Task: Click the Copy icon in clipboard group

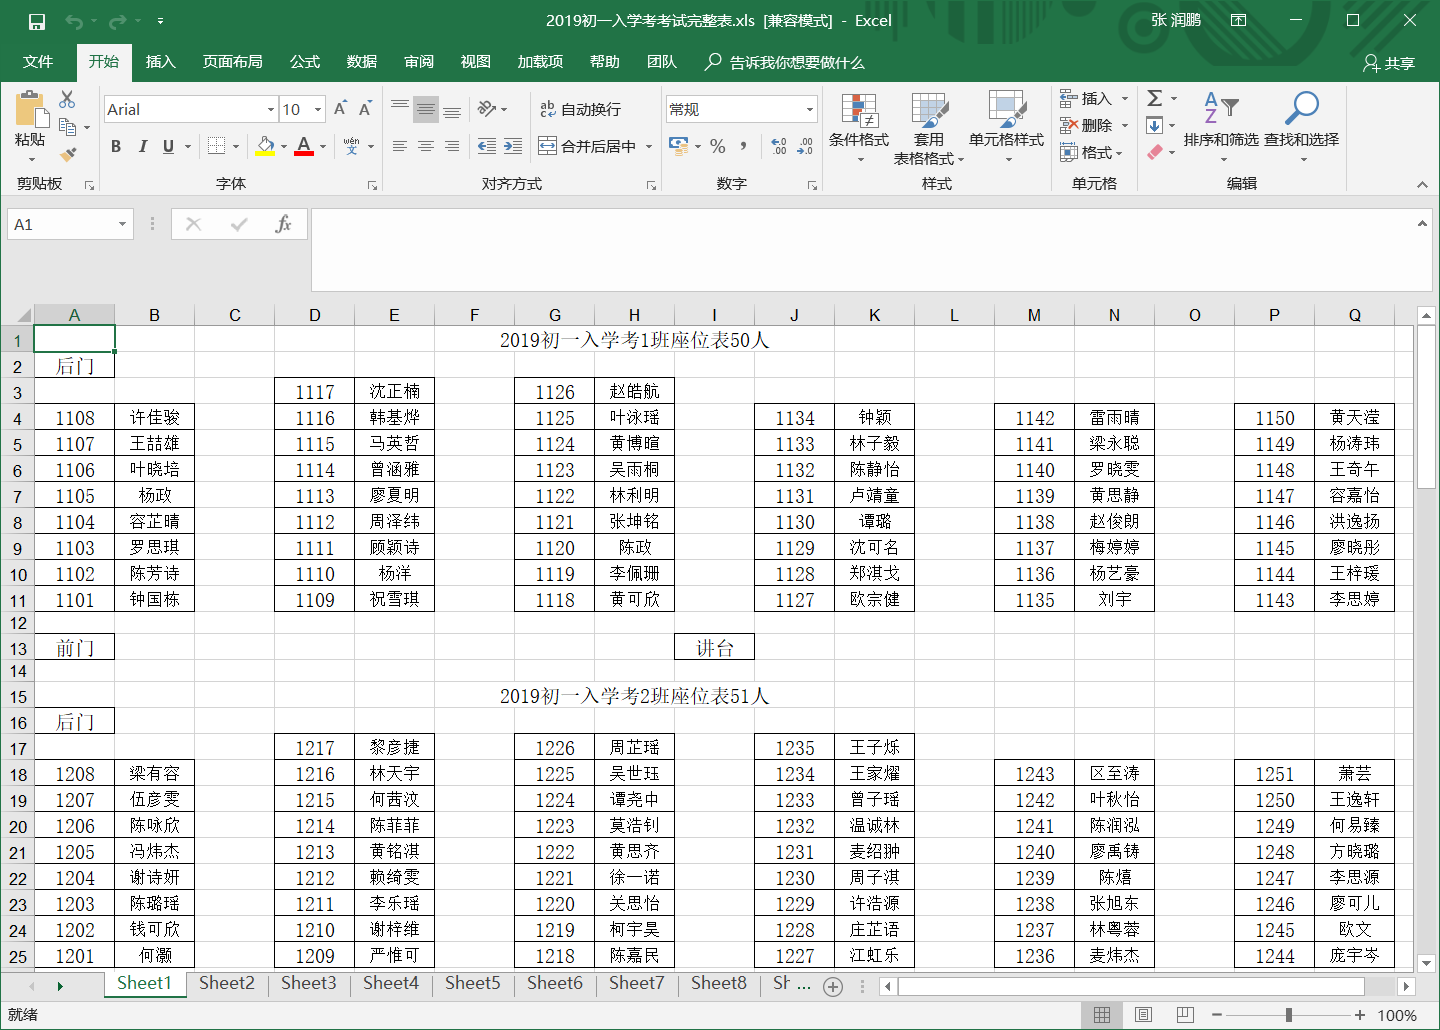Action: [x=67, y=127]
